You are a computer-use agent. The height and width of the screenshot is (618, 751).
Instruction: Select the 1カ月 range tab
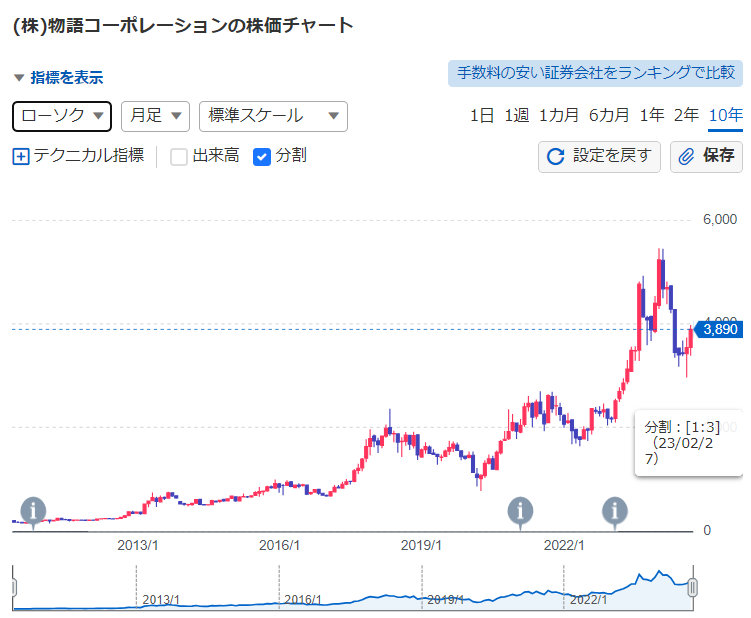(558, 115)
